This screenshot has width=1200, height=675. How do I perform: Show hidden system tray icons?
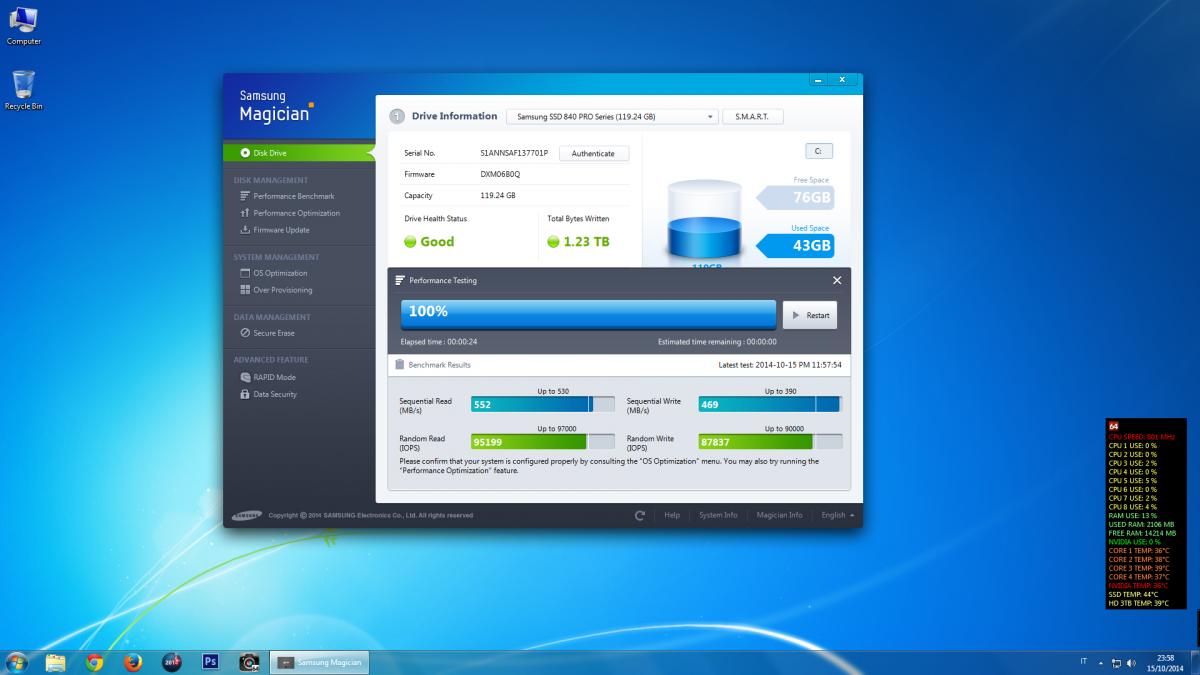pos(1101,663)
